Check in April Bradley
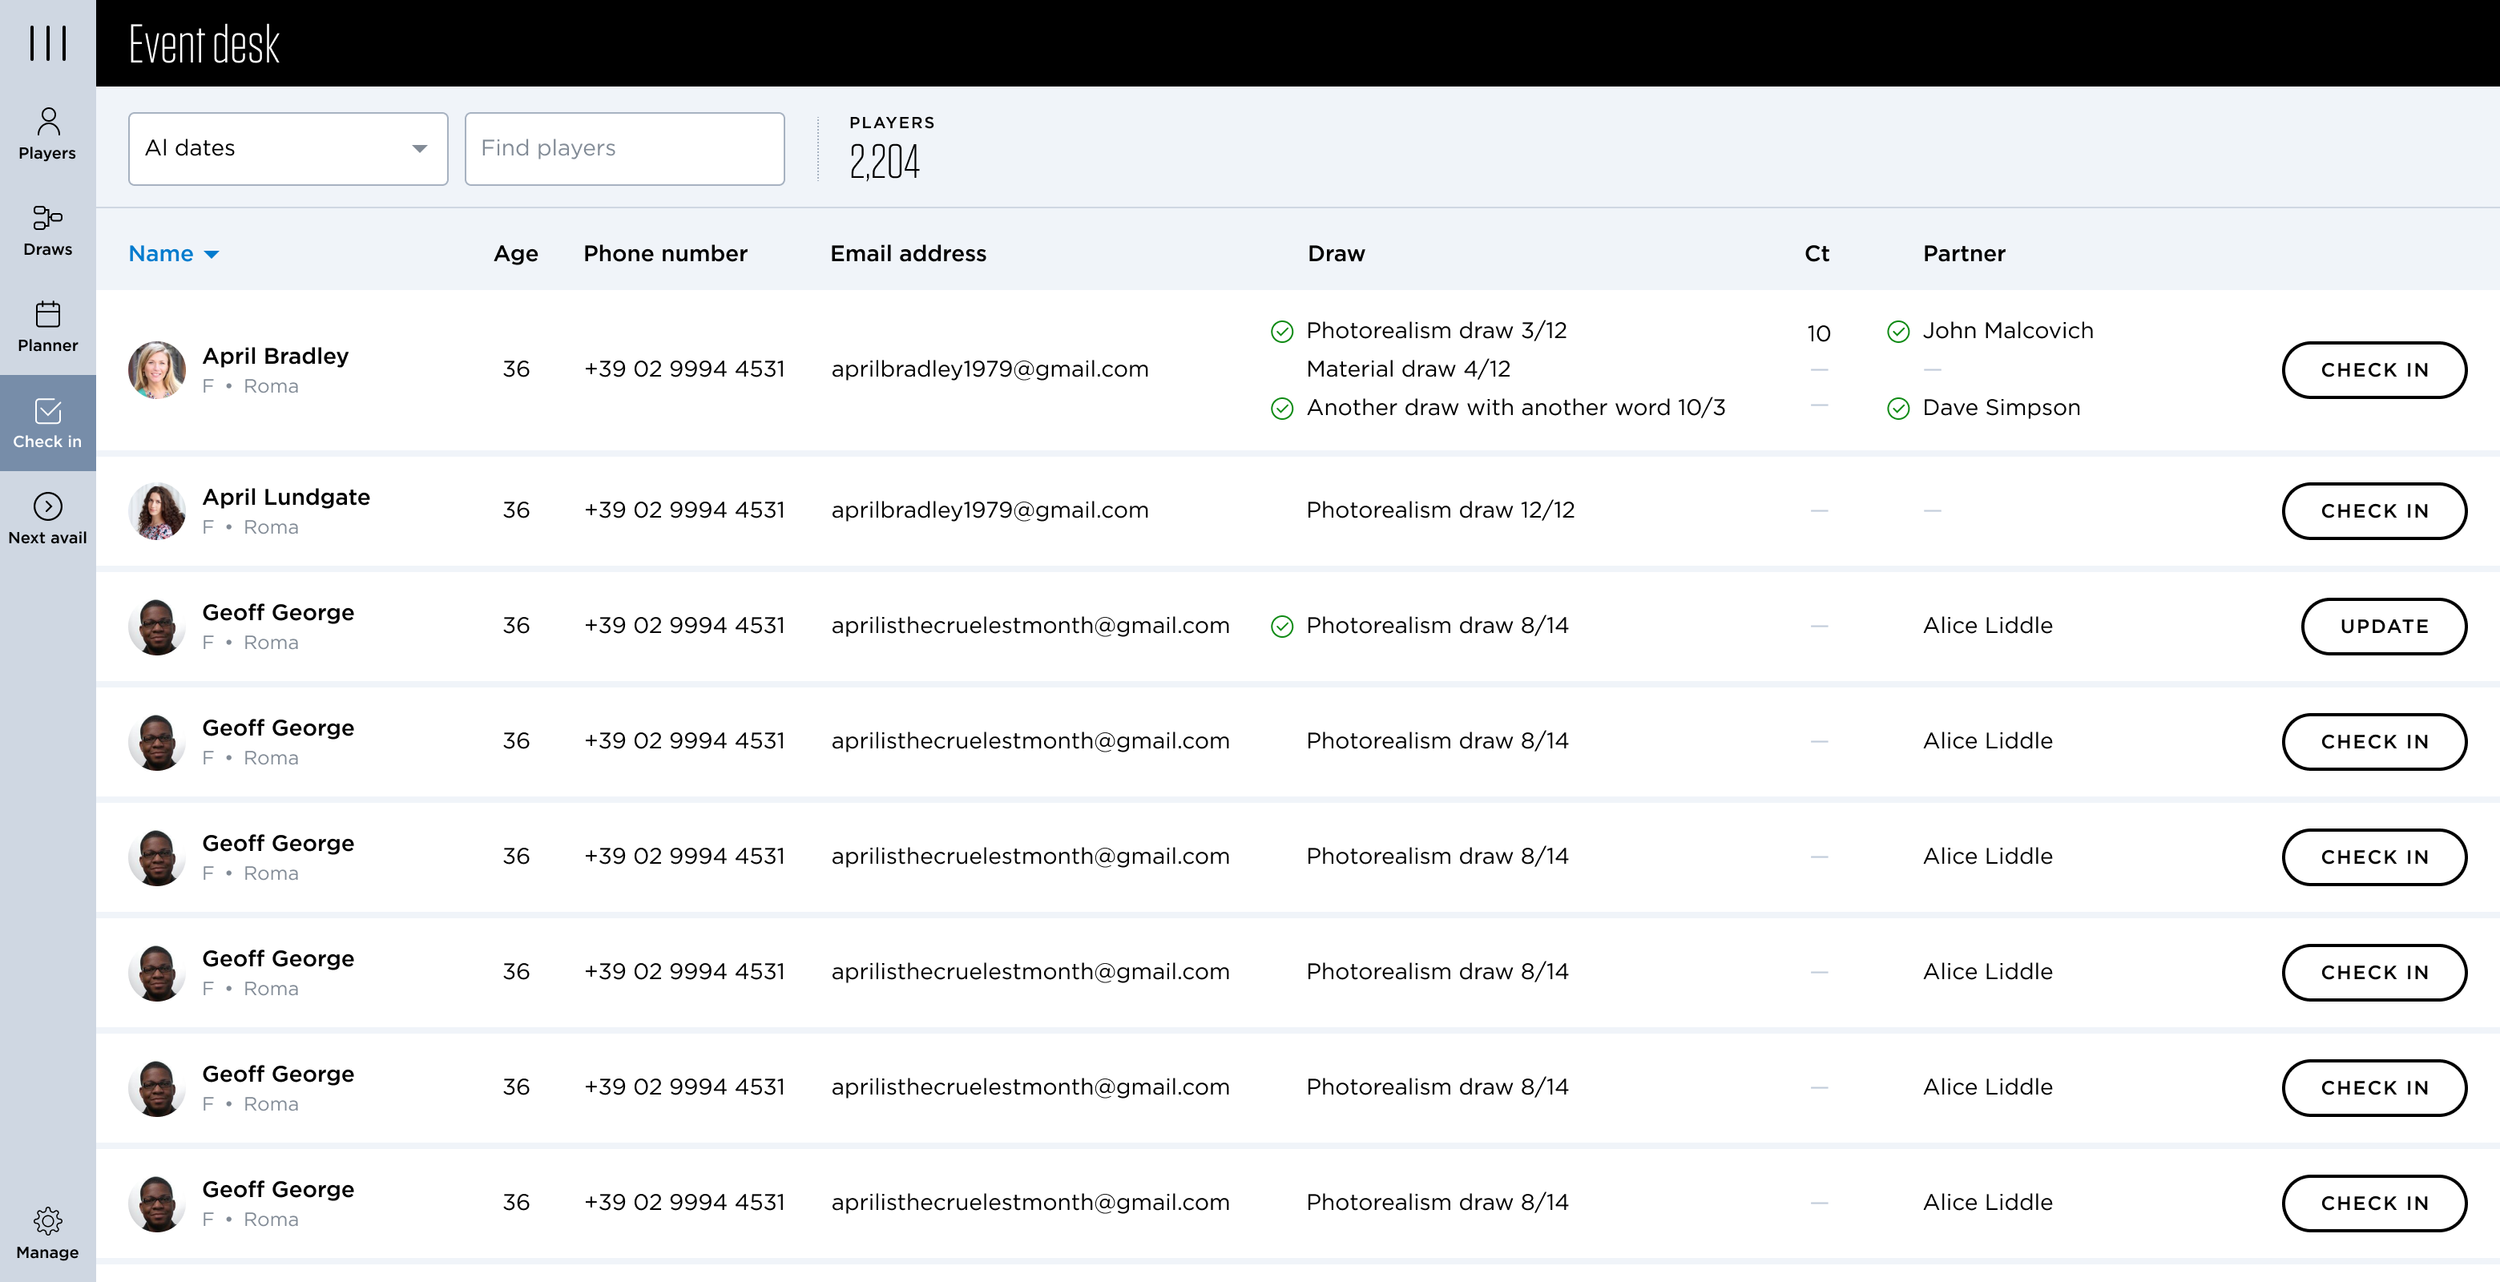Viewport: 2500px width, 1282px height. 2373,370
